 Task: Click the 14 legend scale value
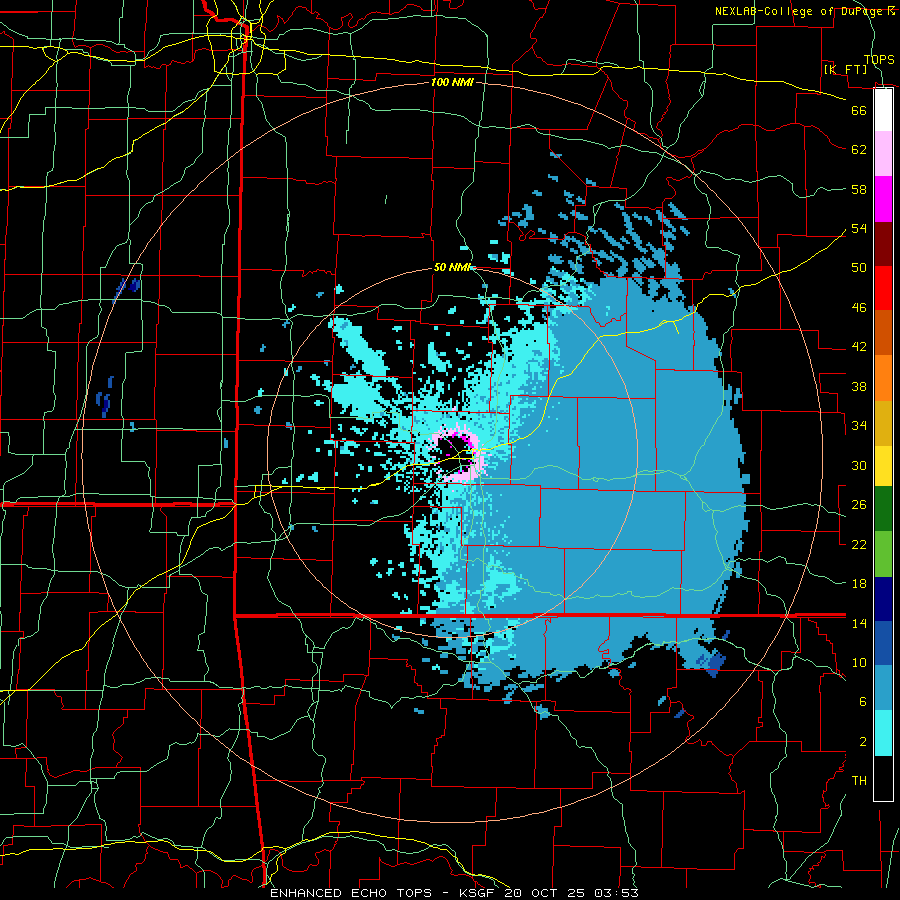click(x=859, y=623)
